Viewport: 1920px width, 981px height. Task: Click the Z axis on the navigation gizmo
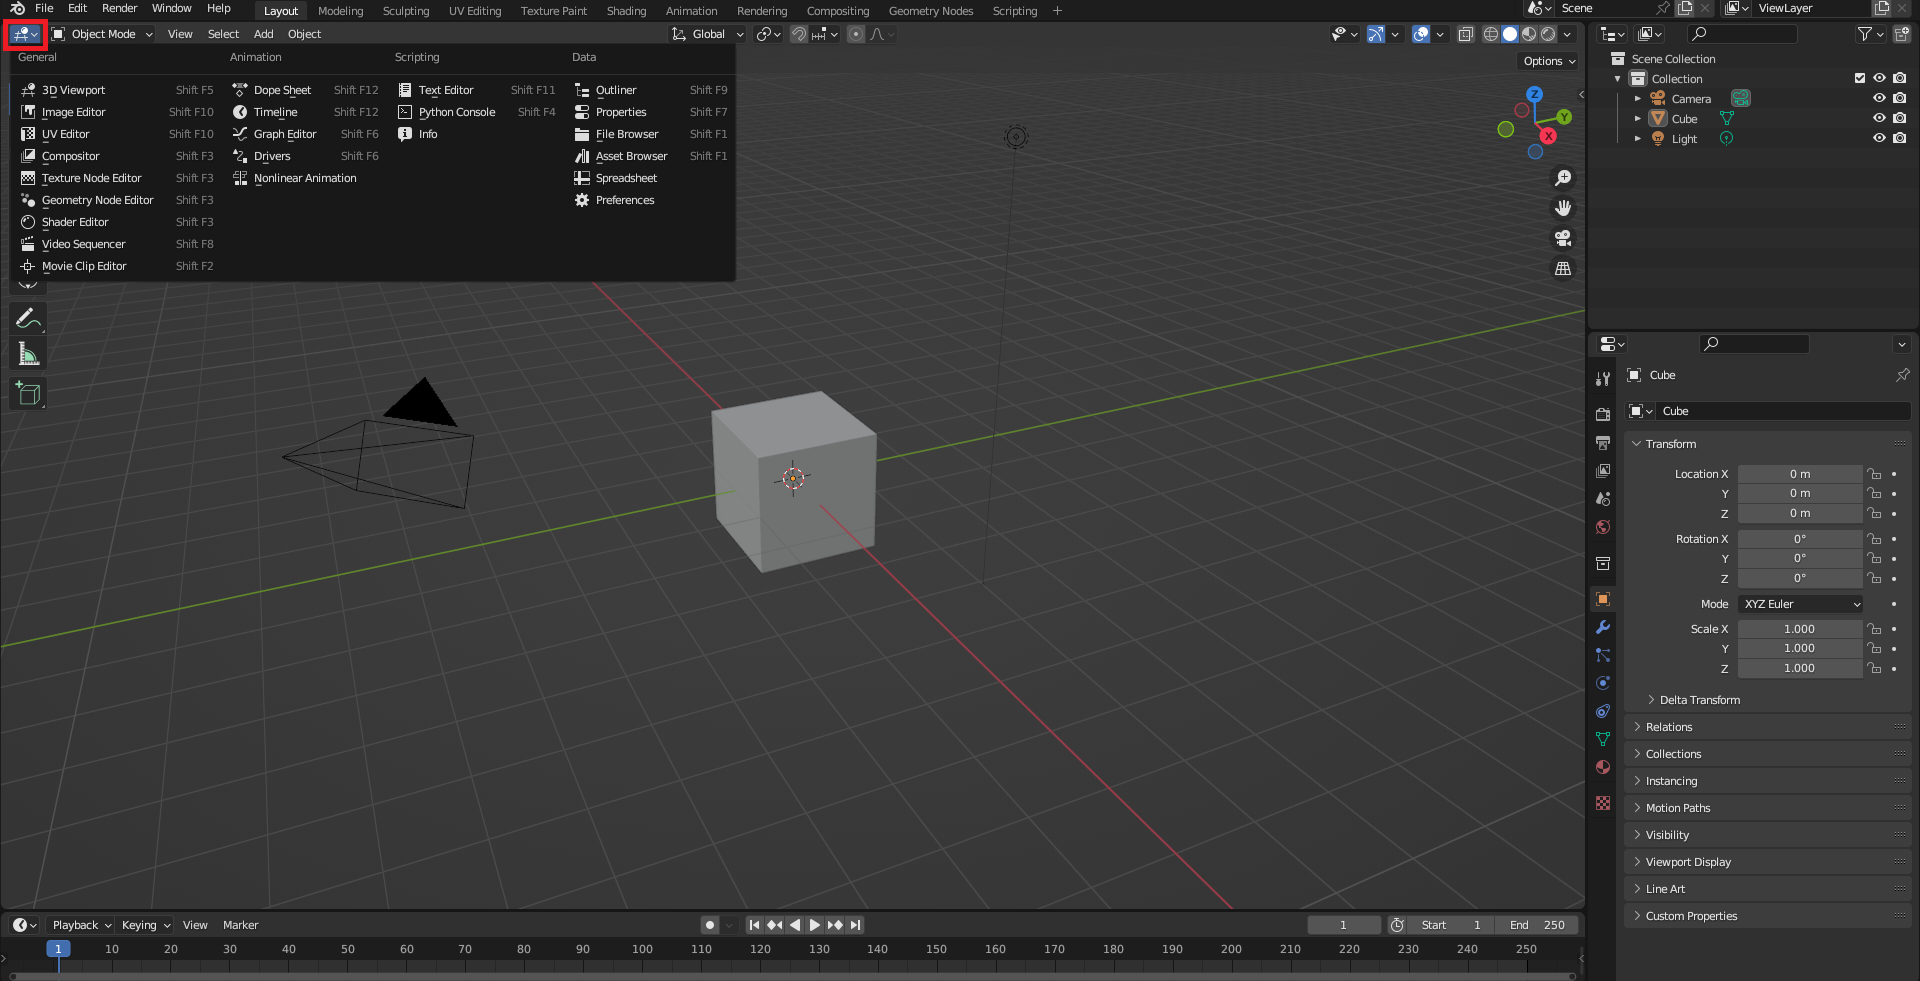click(x=1534, y=94)
